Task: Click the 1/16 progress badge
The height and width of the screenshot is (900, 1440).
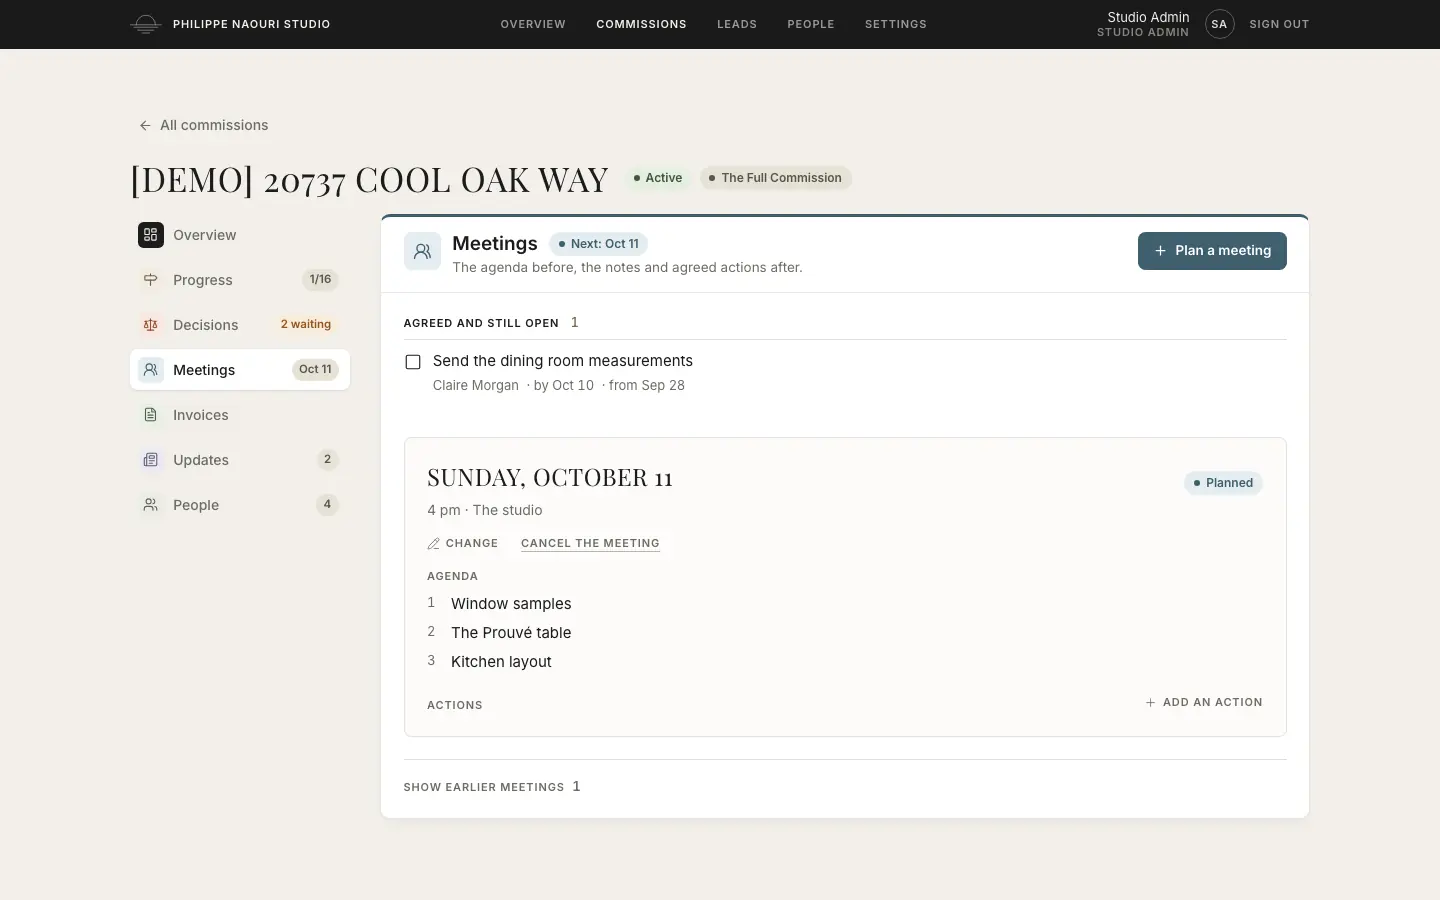Action: (x=320, y=280)
